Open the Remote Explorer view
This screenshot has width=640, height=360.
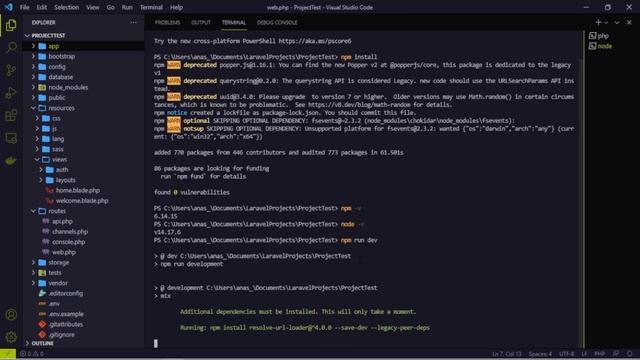[x=11, y=138]
